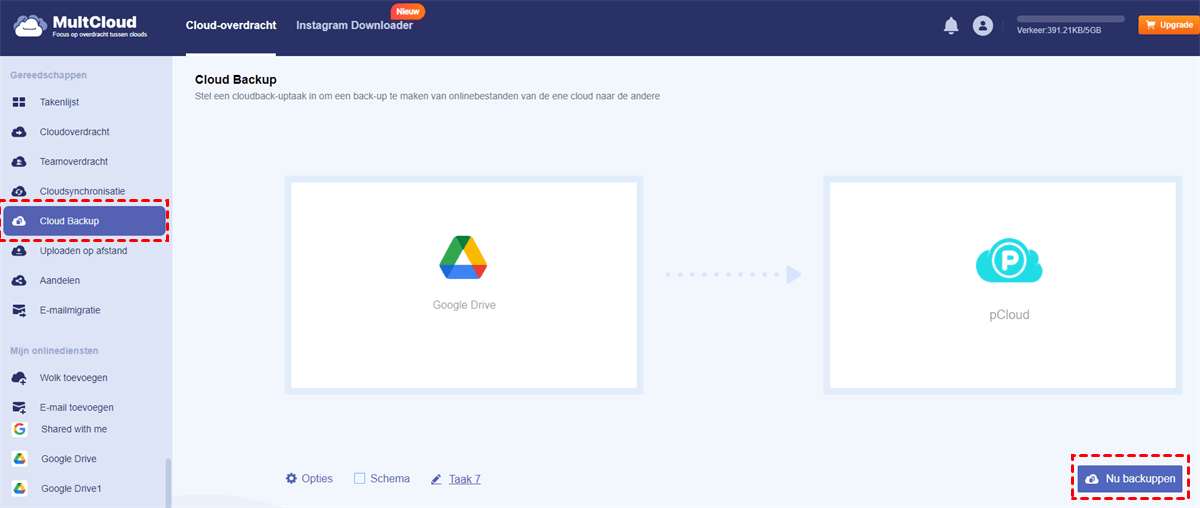The width and height of the screenshot is (1200, 508).
Task: Select the Google Drive source box
Action: (x=464, y=285)
